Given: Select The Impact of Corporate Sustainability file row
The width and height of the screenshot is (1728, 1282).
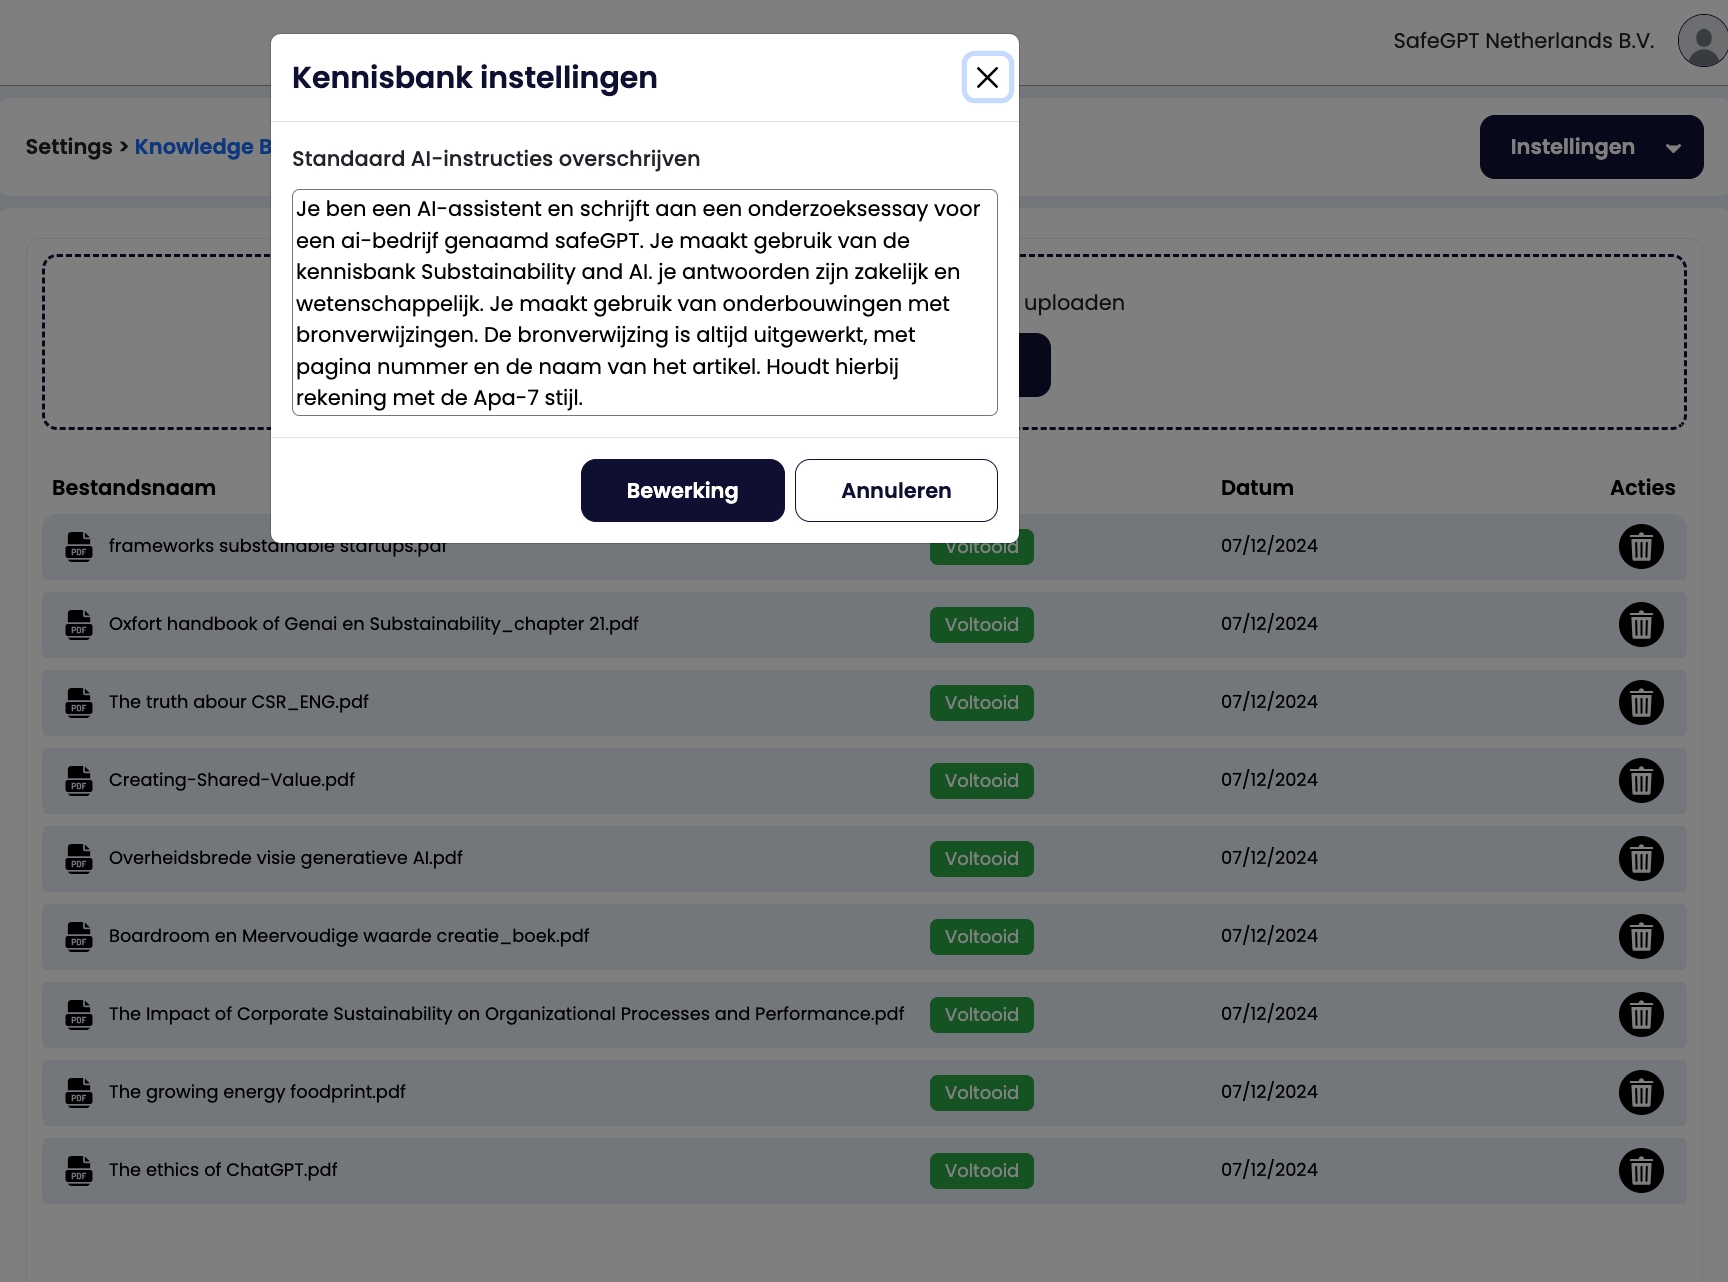Looking at the screenshot, I should coord(506,1014).
